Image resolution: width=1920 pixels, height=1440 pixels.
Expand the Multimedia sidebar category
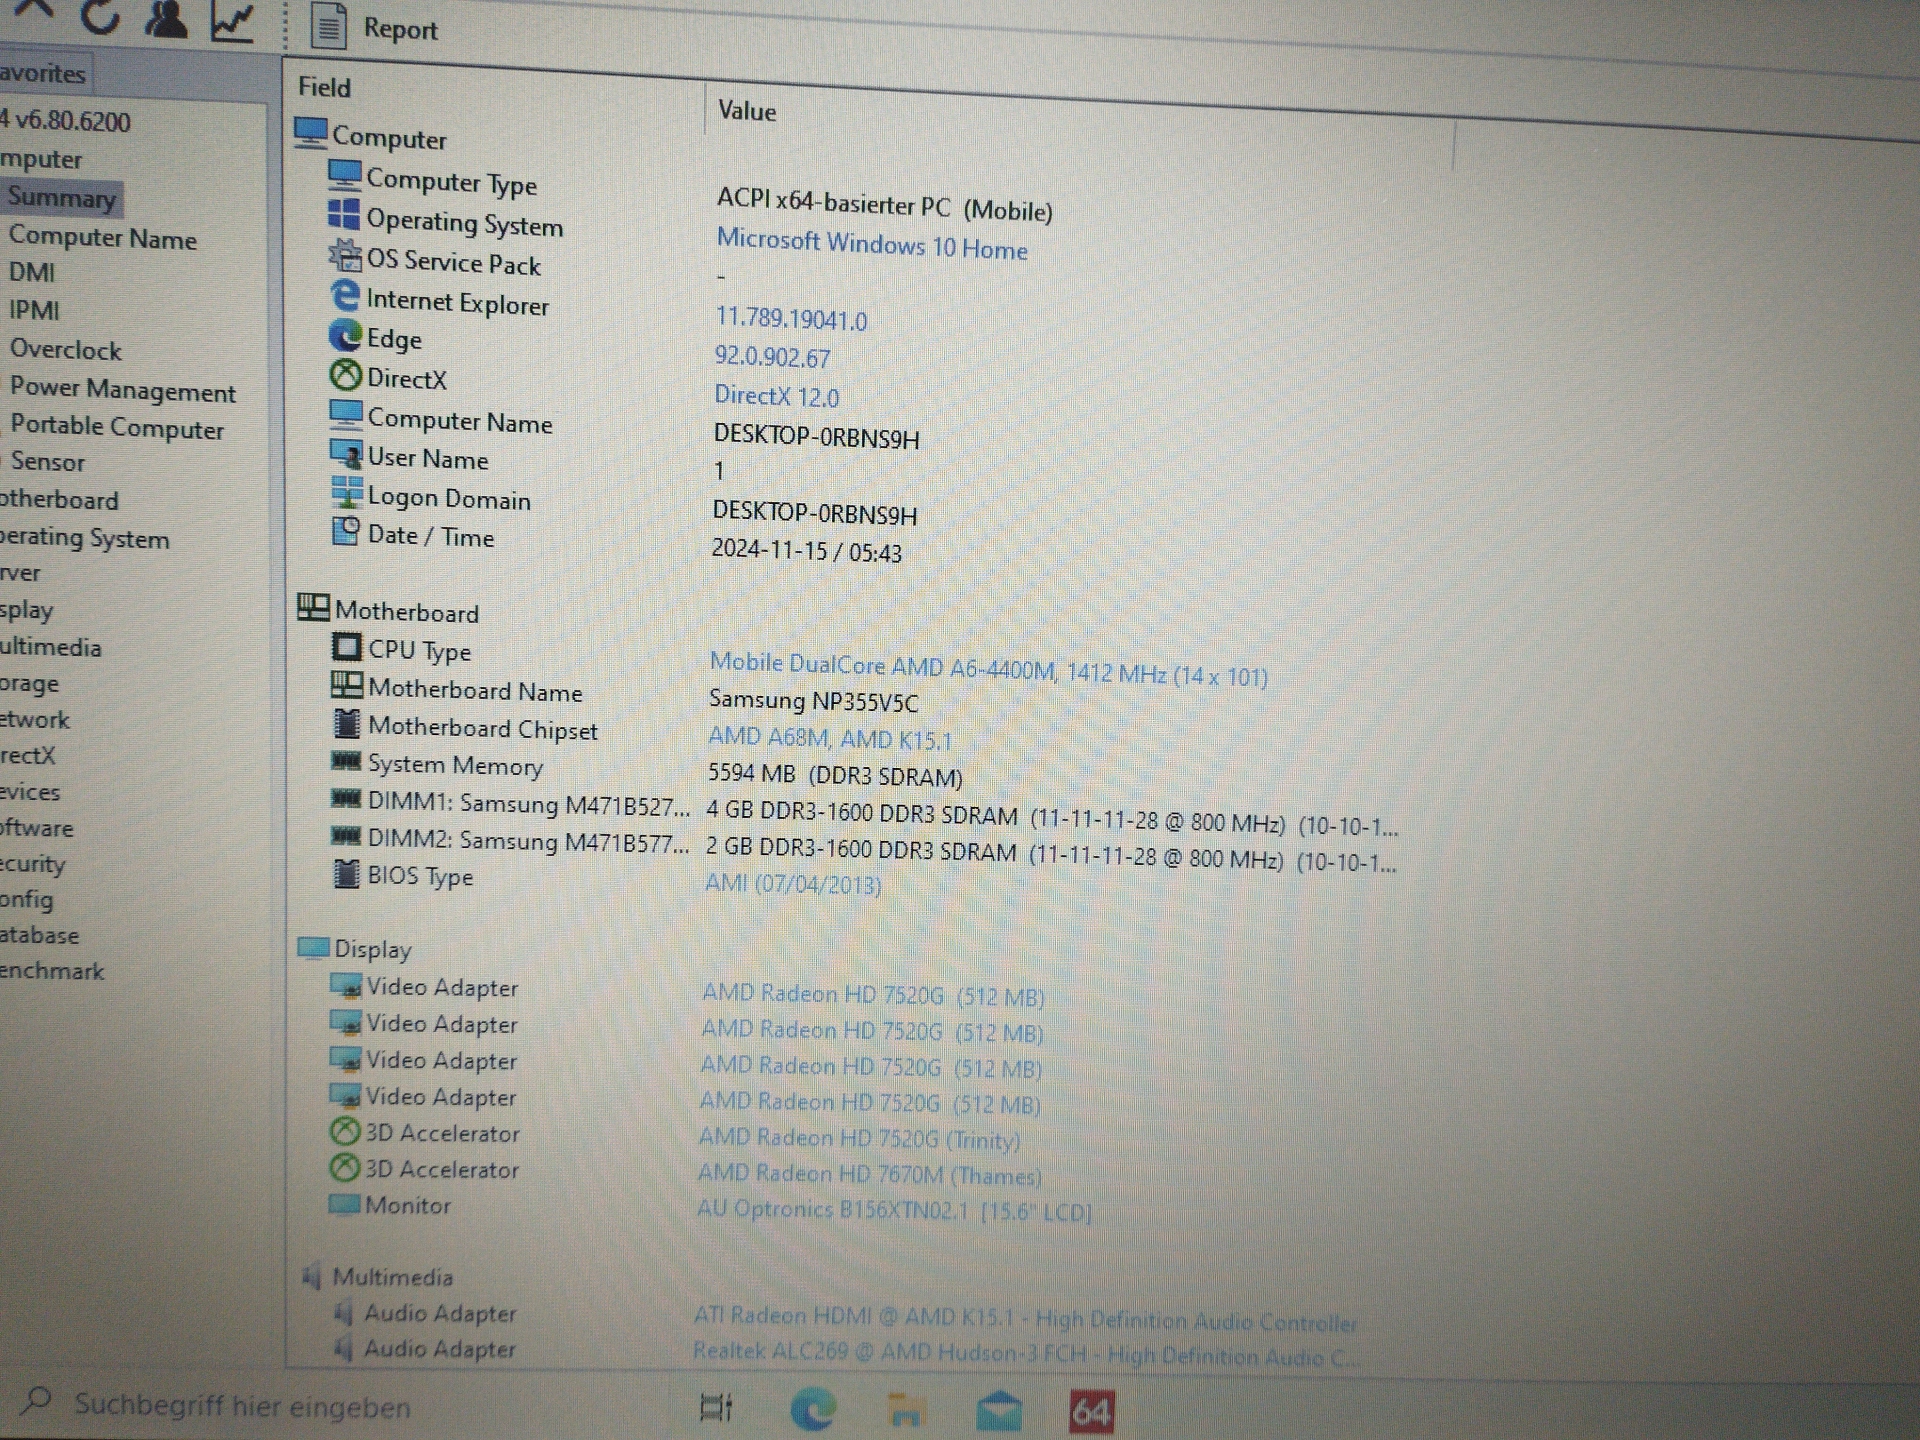coord(51,648)
